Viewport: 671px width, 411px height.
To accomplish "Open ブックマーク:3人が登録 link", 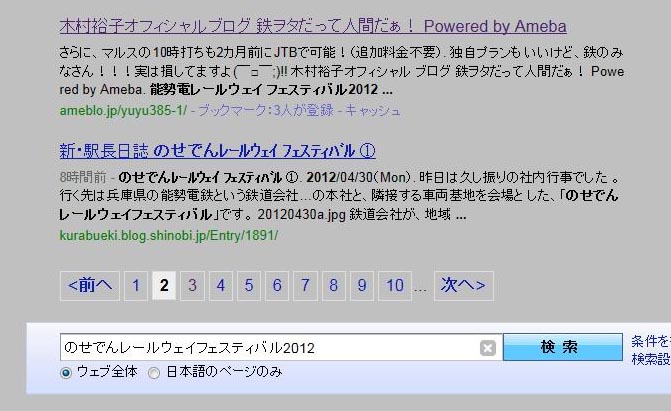I will pyautogui.click(x=266, y=110).
